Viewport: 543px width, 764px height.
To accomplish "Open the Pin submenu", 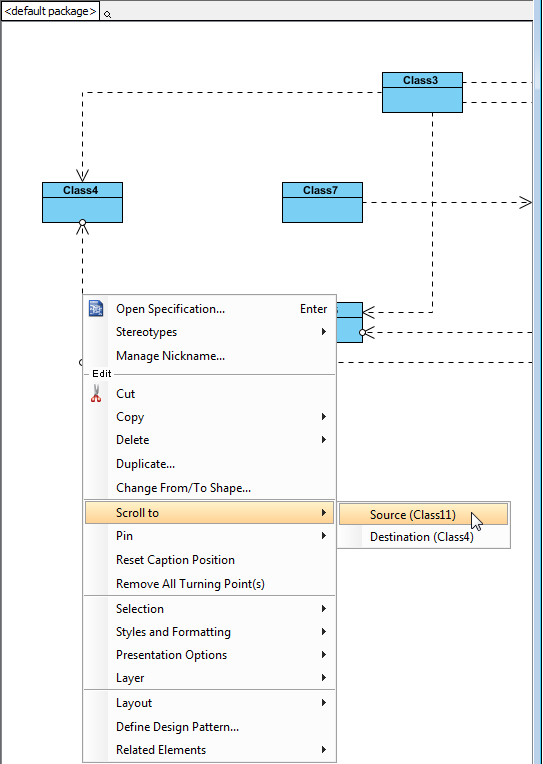I will 210,536.
